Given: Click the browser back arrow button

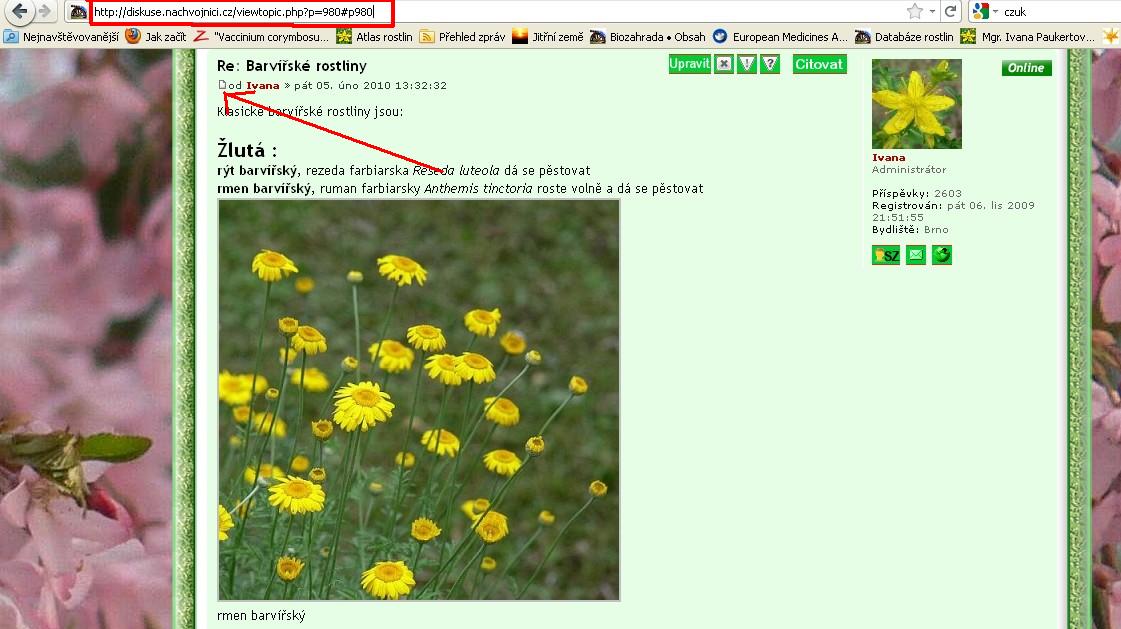Looking at the screenshot, I should [x=20, y=12].
